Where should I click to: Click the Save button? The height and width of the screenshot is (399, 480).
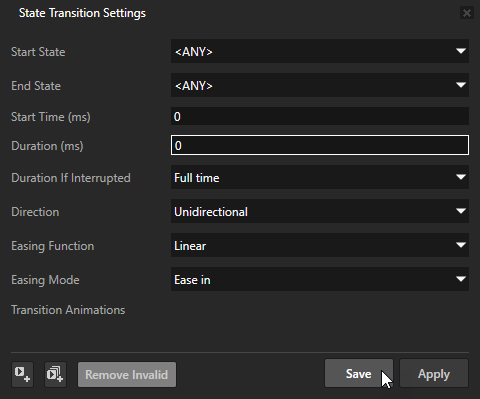click(359, 373)
